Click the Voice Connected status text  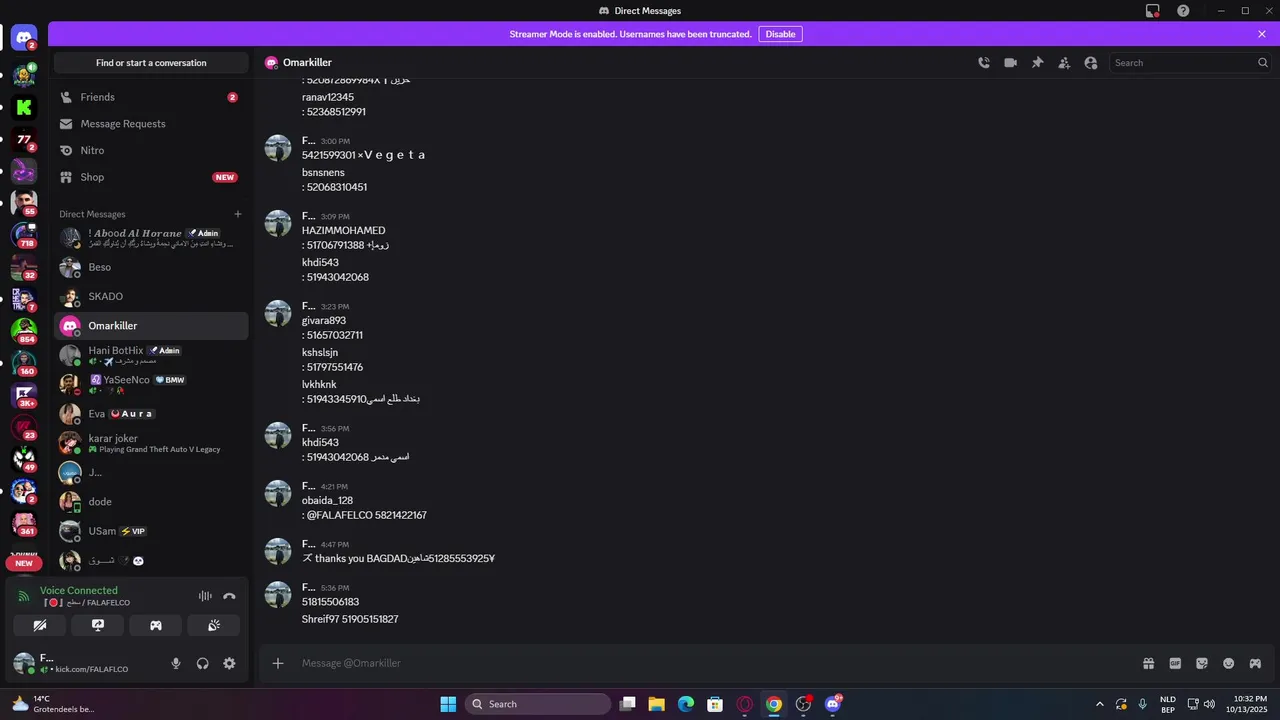[79, 591]
